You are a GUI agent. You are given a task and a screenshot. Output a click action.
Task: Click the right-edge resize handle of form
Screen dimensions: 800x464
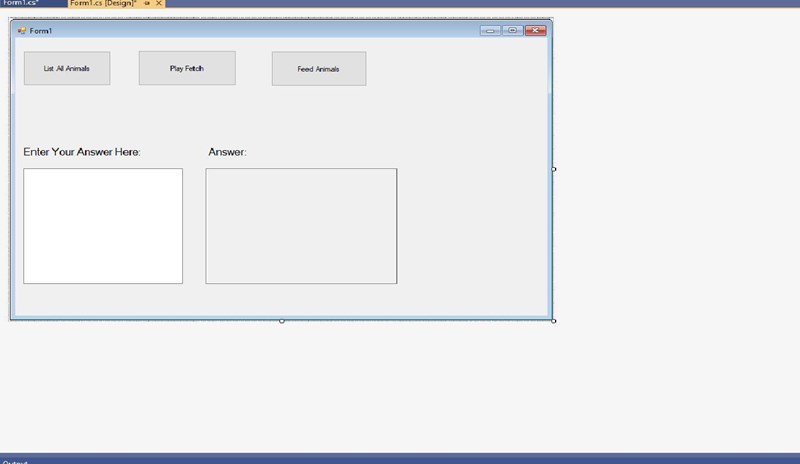(x=554, y=169)
